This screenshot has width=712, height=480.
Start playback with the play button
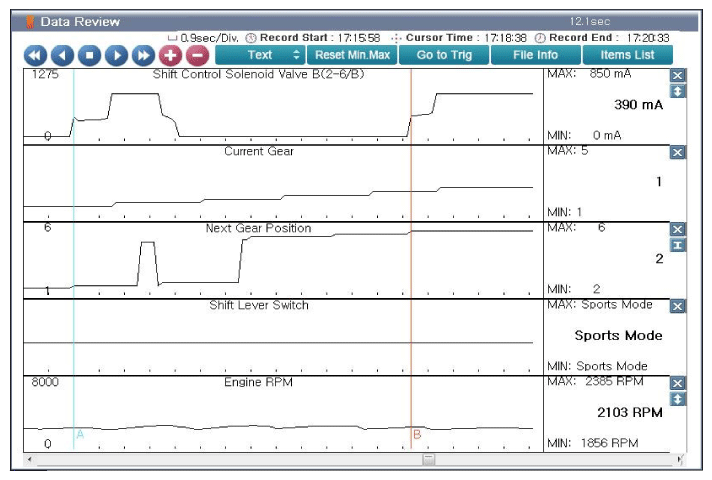[117, 55]
